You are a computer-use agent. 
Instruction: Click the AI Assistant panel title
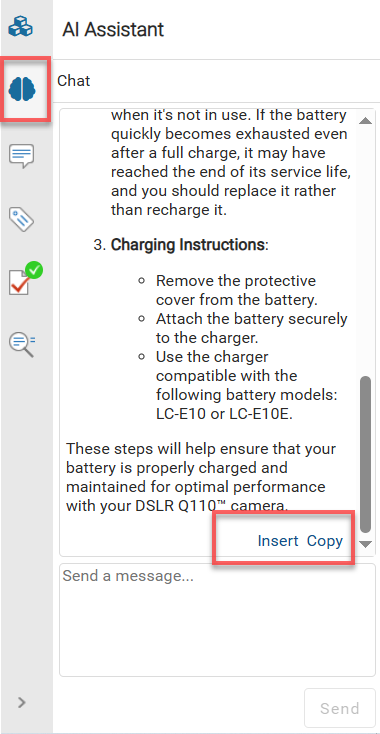[113, 29]
